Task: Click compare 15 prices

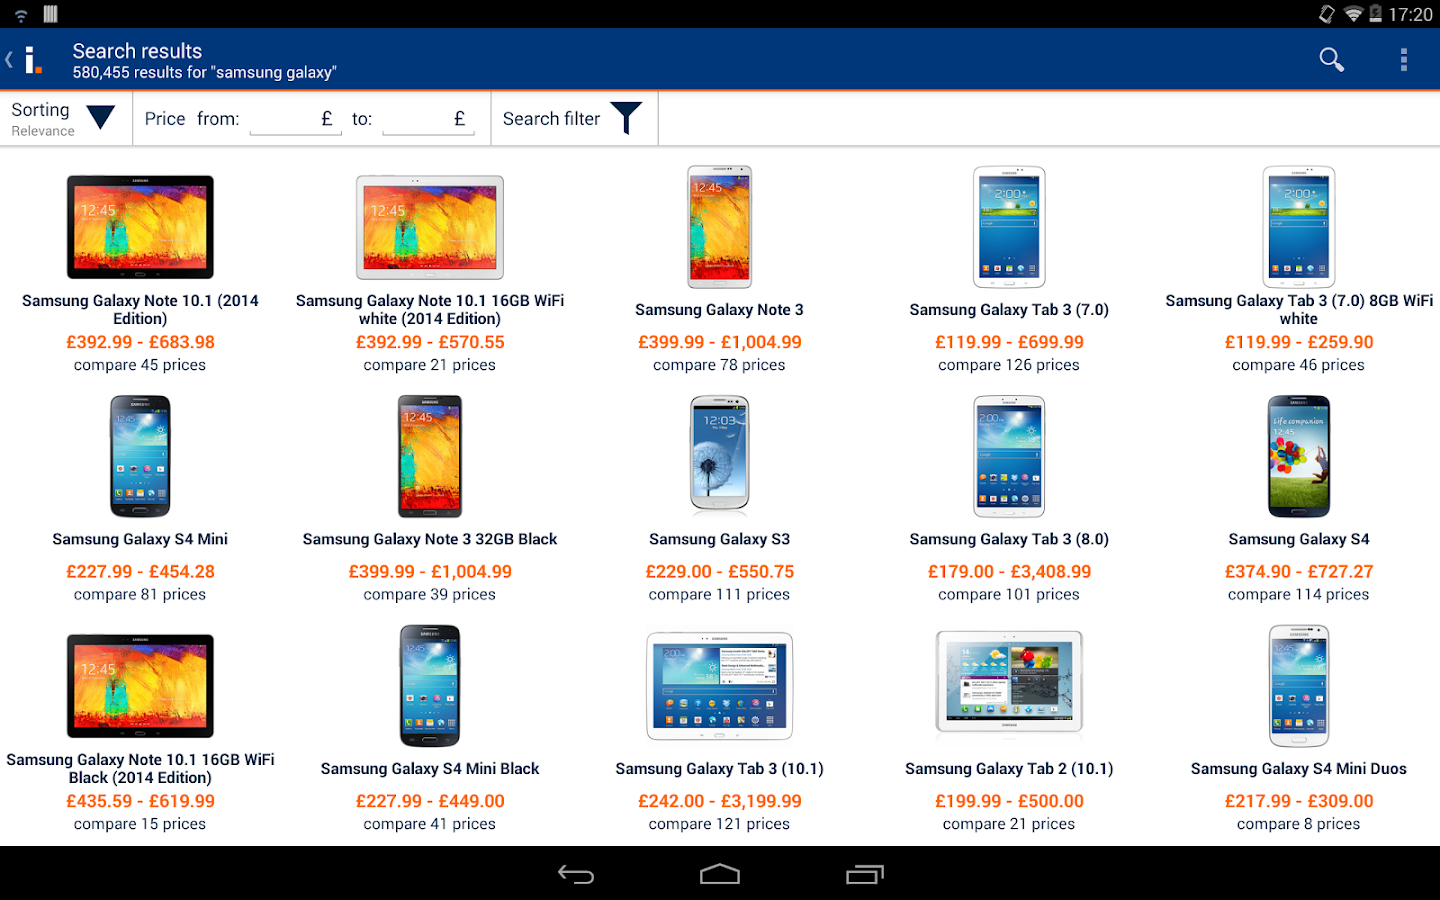Action: click(x=140, y=824)
